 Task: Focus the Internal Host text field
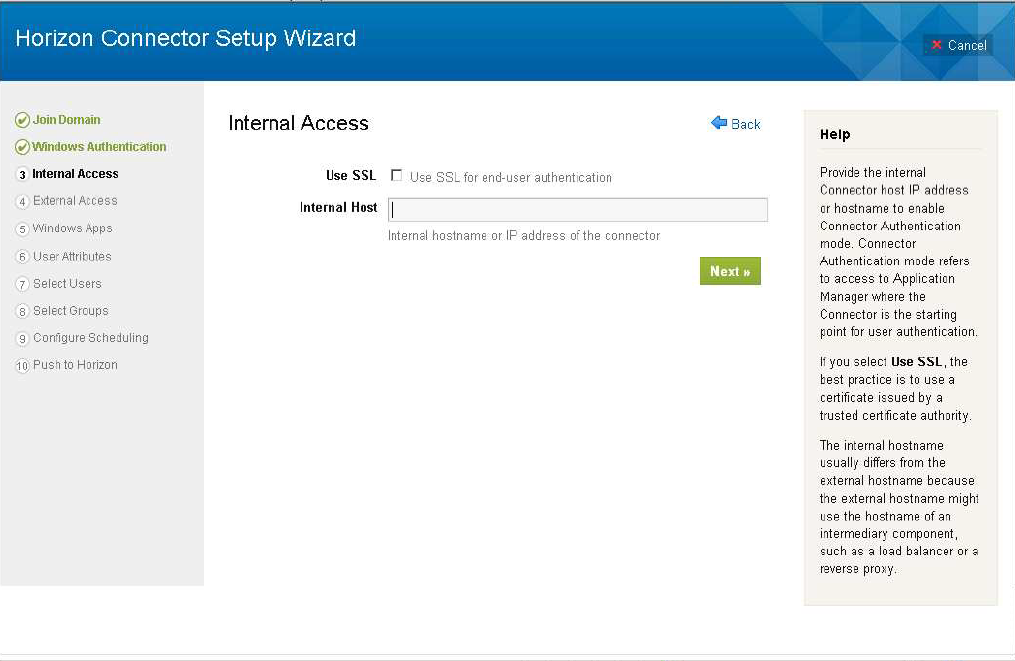tap(578, 209)
